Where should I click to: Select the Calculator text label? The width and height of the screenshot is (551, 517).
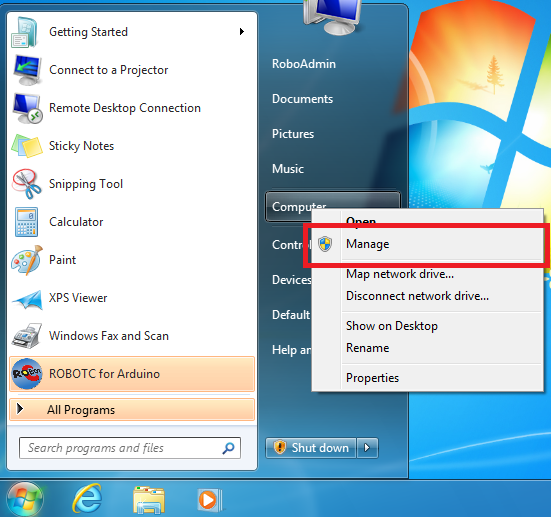click(76, 222)
